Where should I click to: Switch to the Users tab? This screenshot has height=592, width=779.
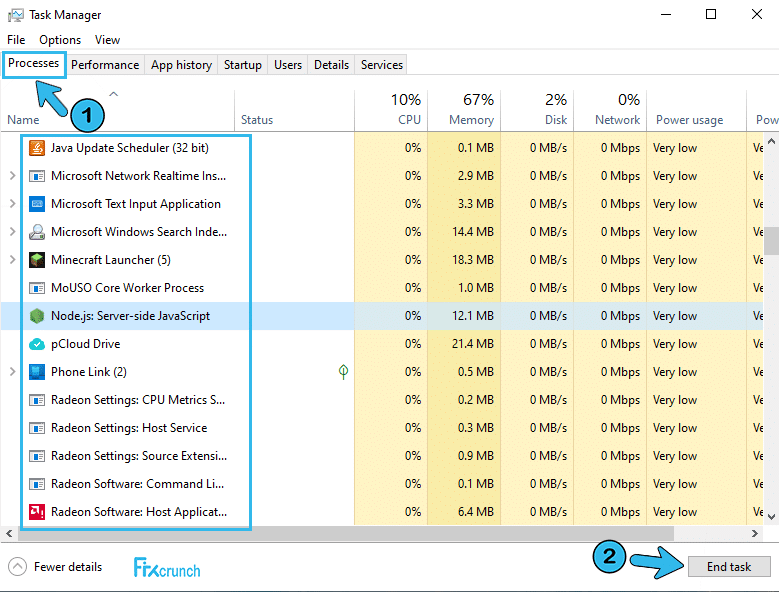coord(288,65)
